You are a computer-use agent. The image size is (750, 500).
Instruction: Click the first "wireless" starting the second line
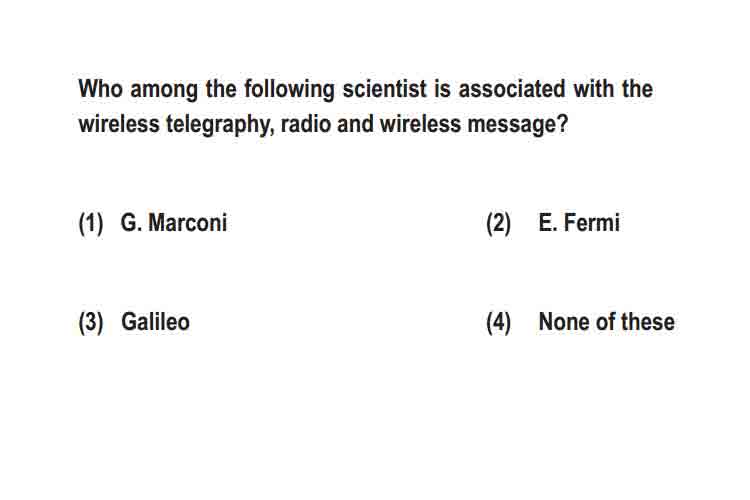point(119,124)
